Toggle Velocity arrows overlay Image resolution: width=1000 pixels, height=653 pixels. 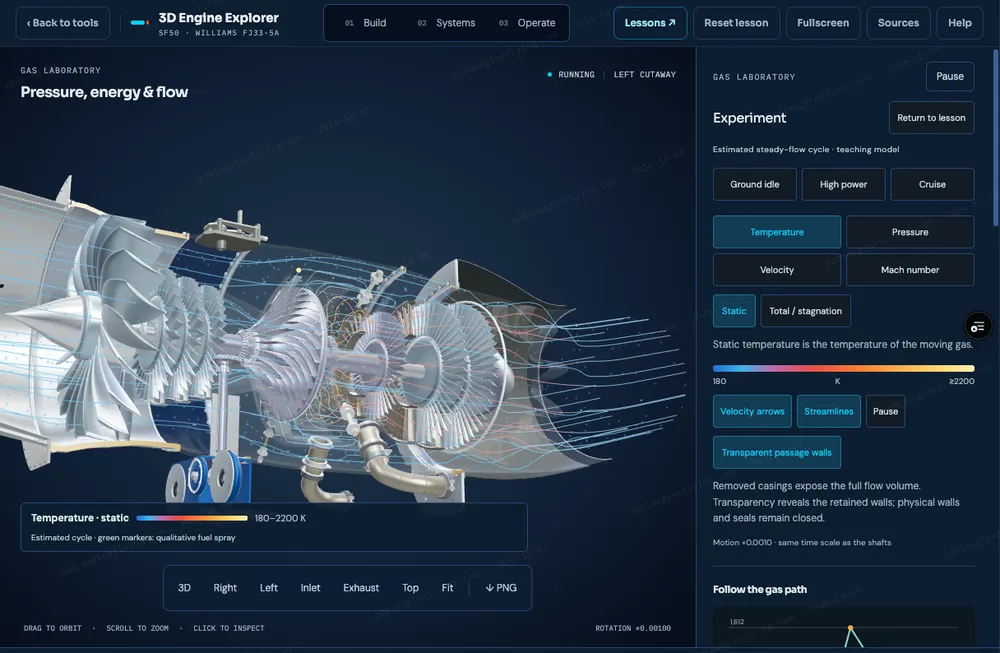point(752,411)
